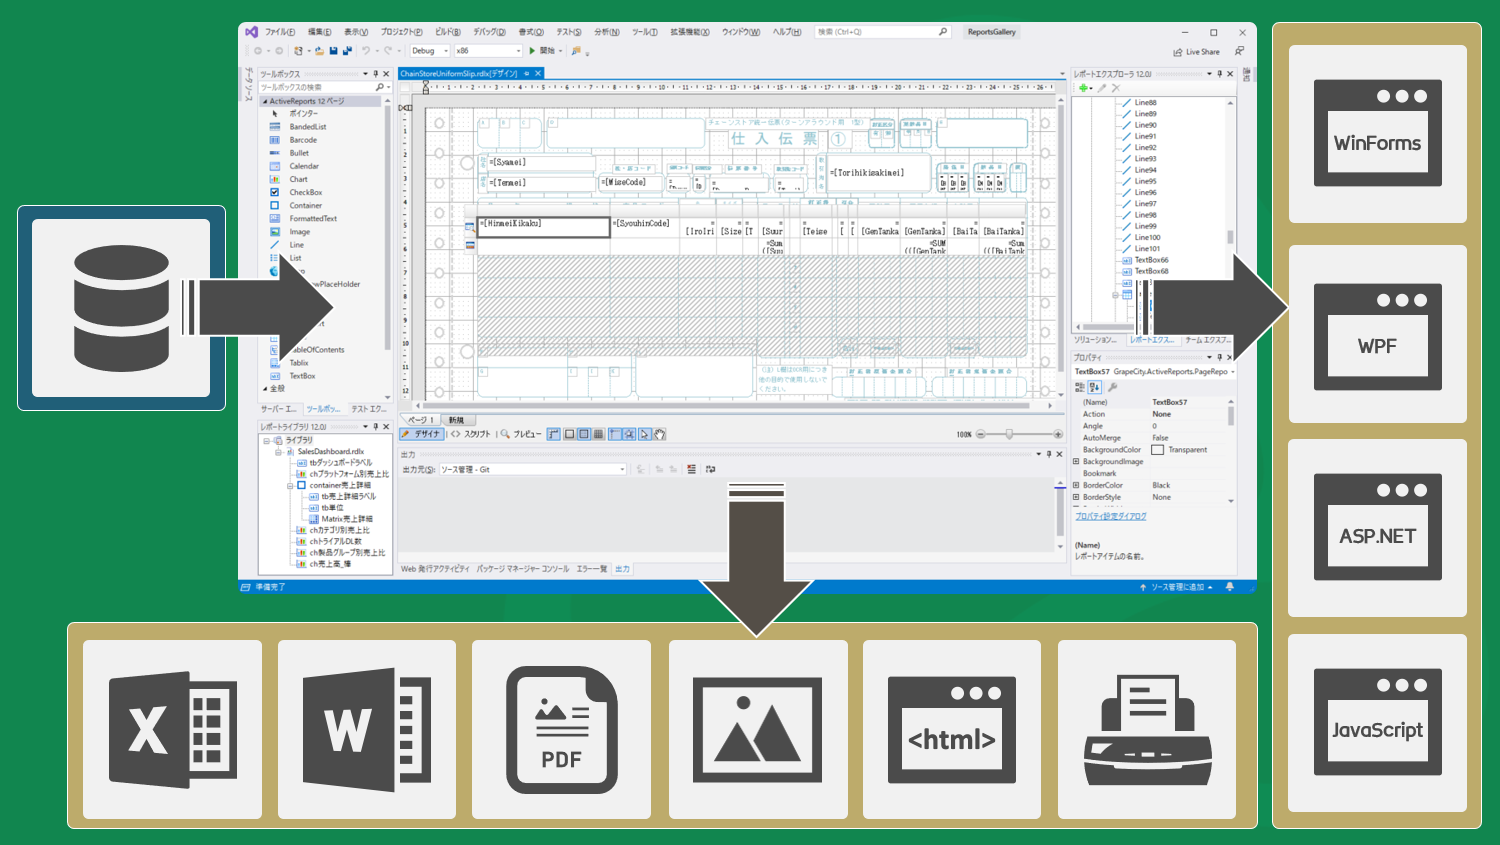Expand the BackgroundImage property
Image resolution: width=1500 pixels, height=845 pixels.
pyautogui.click(x=1076, y=461)
